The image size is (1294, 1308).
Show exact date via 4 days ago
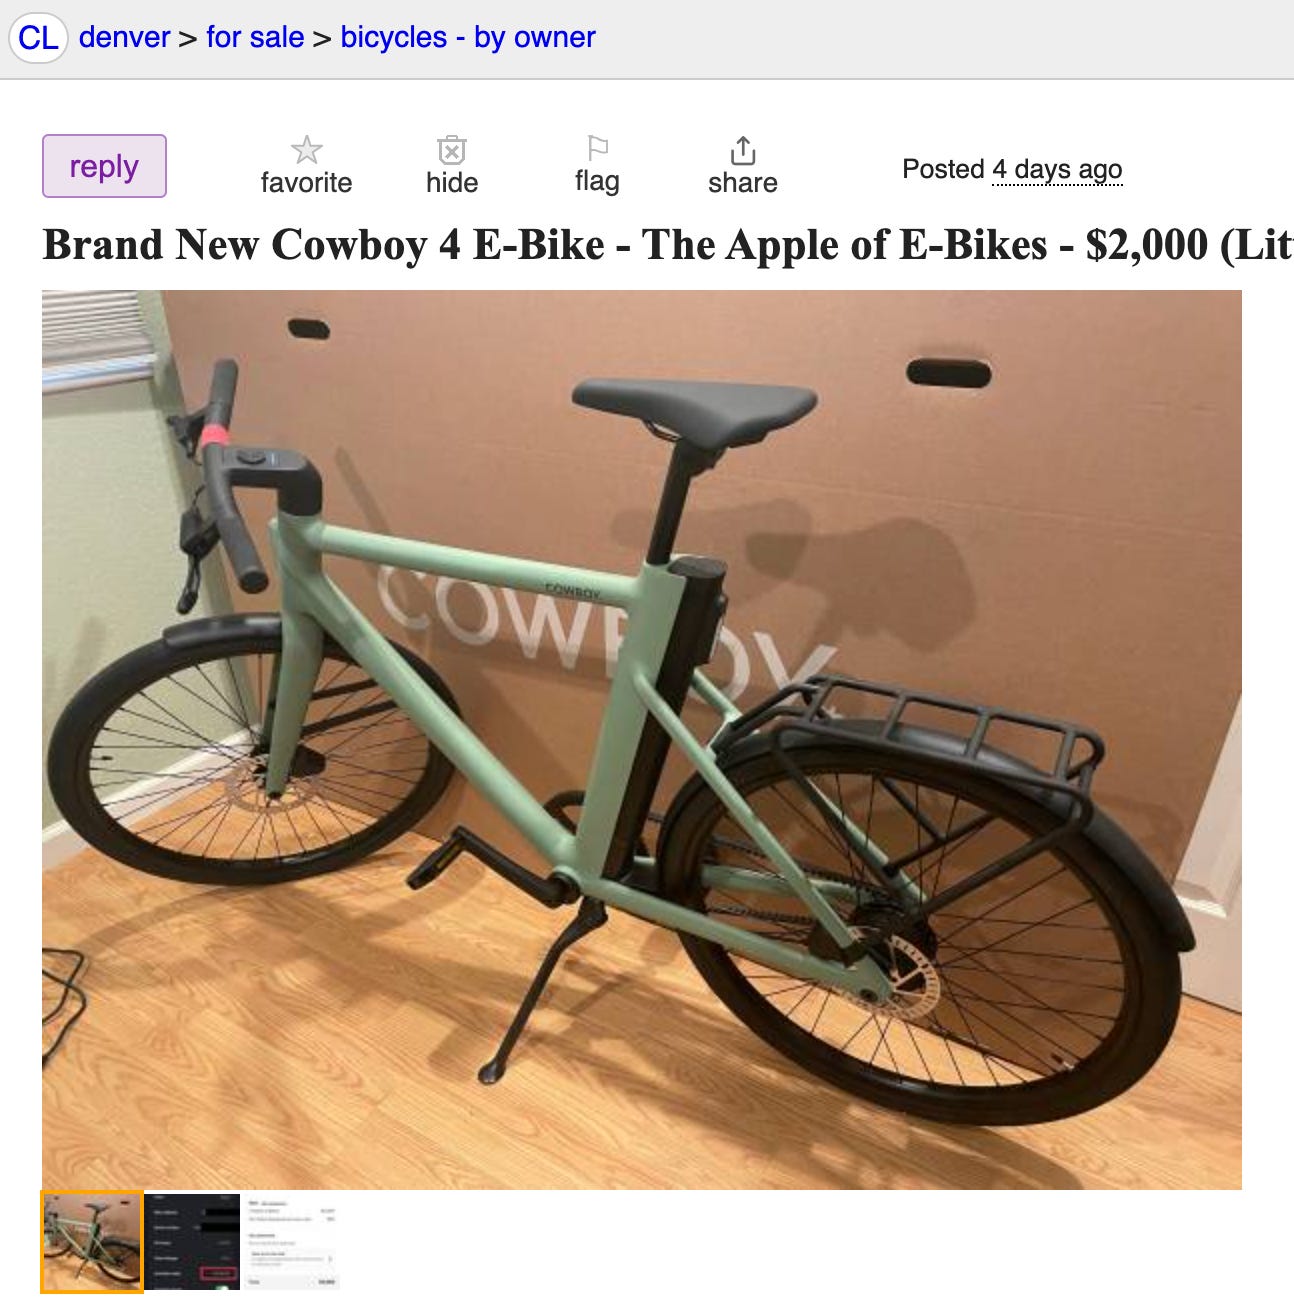[x=1057, y=169]
